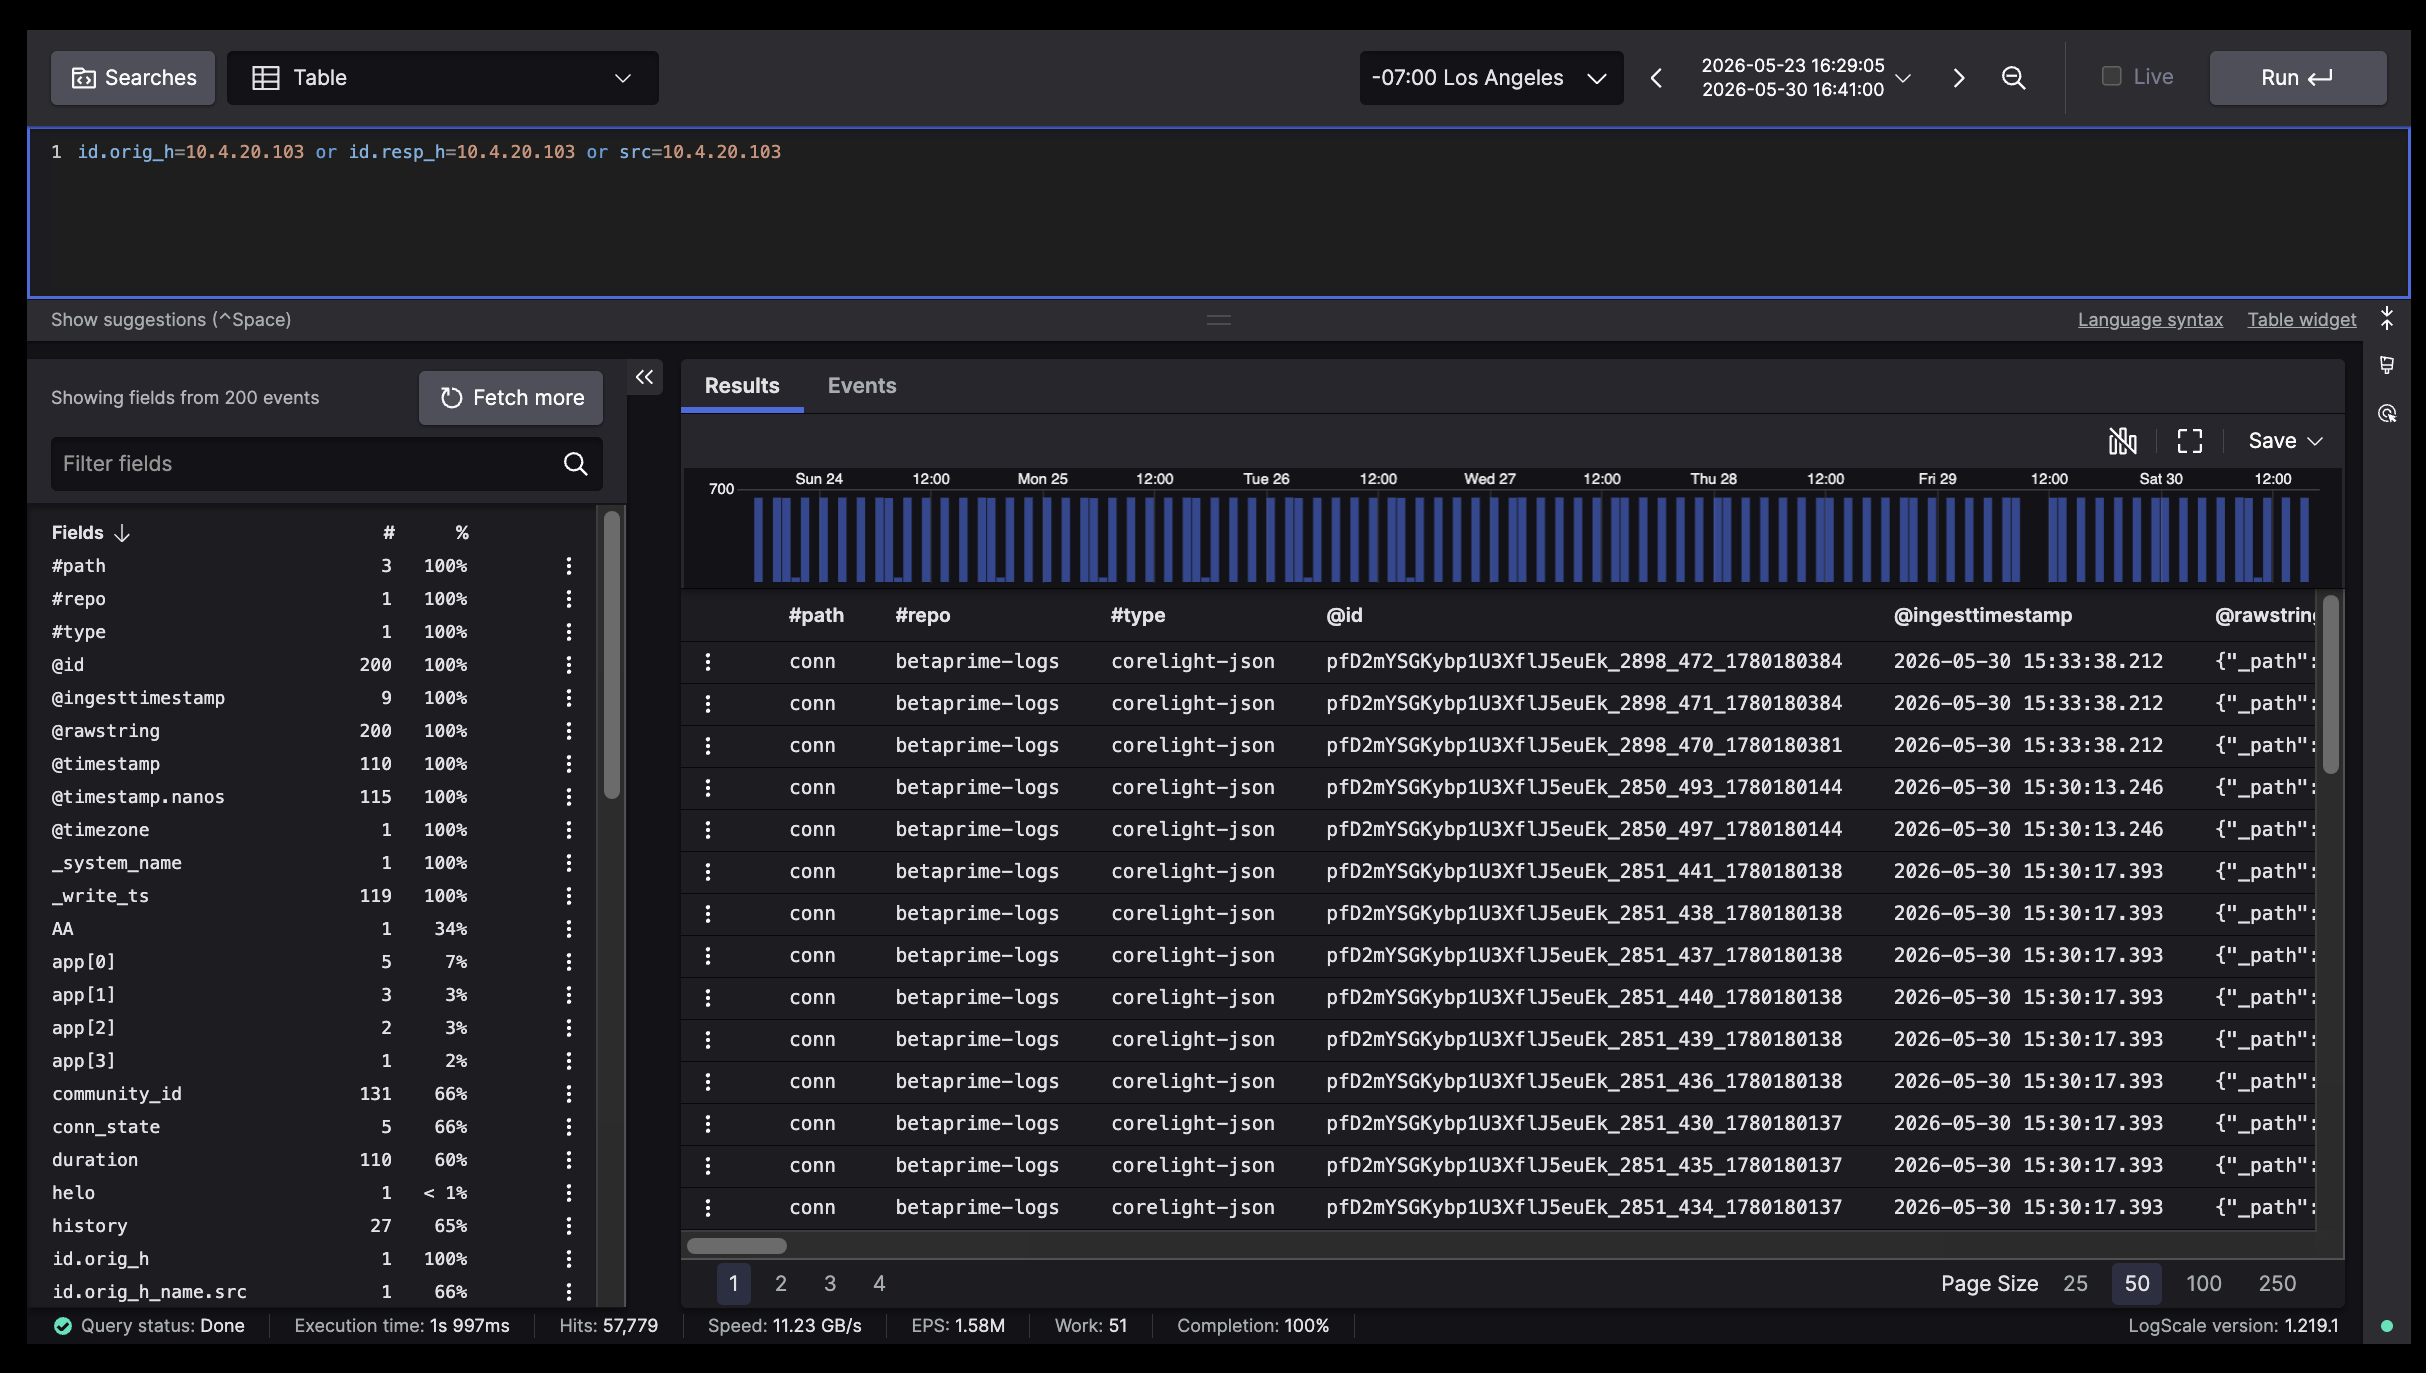Set page size to 25
This screenshot has height=1373, width=2426.
(2076, 1284)
